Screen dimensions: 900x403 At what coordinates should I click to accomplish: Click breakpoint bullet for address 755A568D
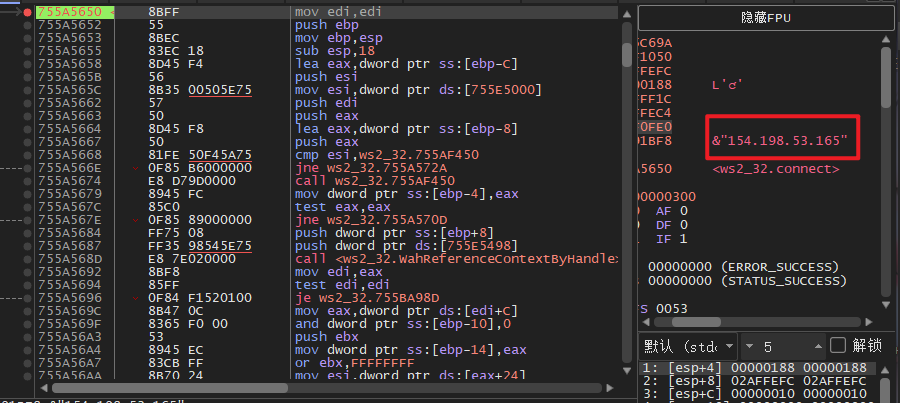point(27,259)
